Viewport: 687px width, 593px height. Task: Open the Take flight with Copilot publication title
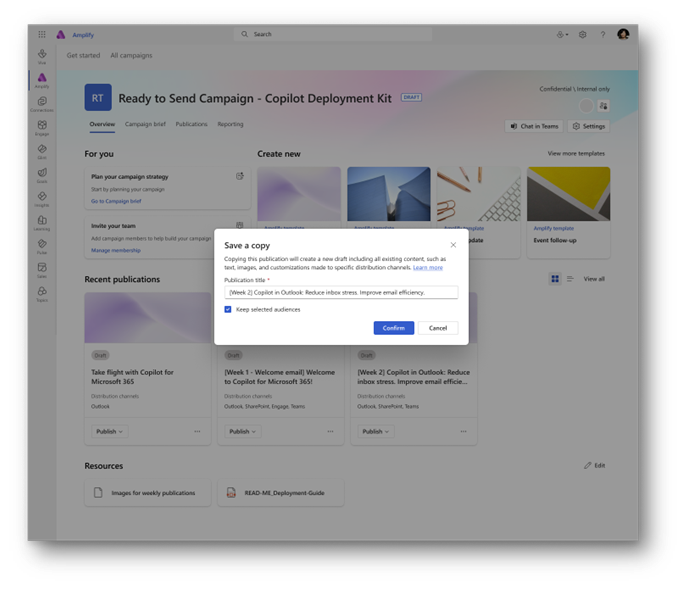point(132,377)
